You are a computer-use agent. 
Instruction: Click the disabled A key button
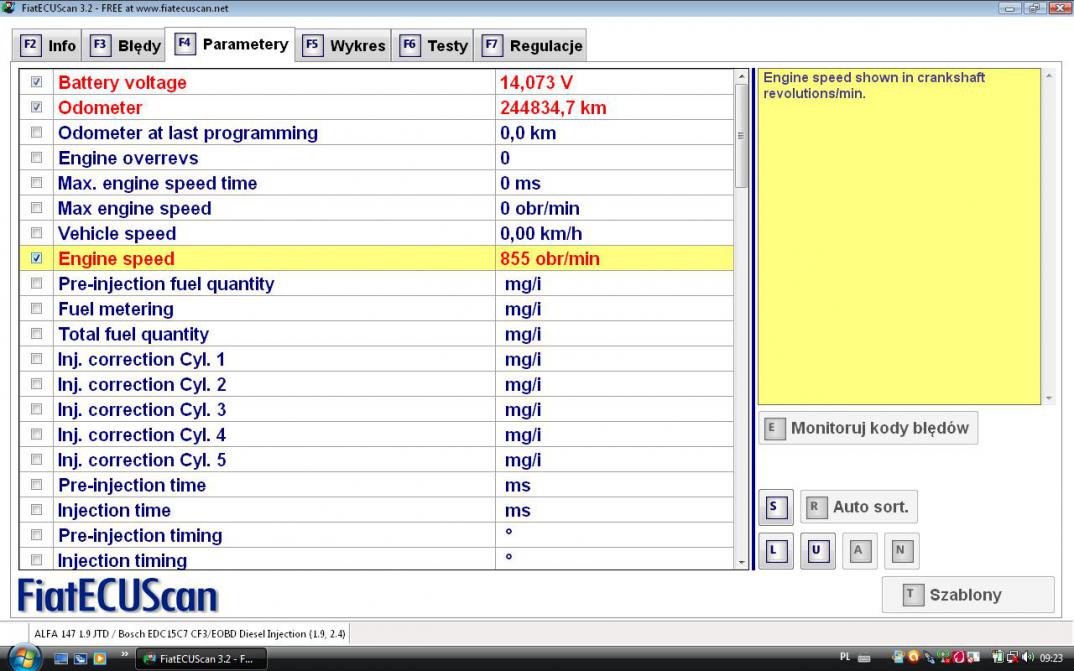[x=860, y=550]
